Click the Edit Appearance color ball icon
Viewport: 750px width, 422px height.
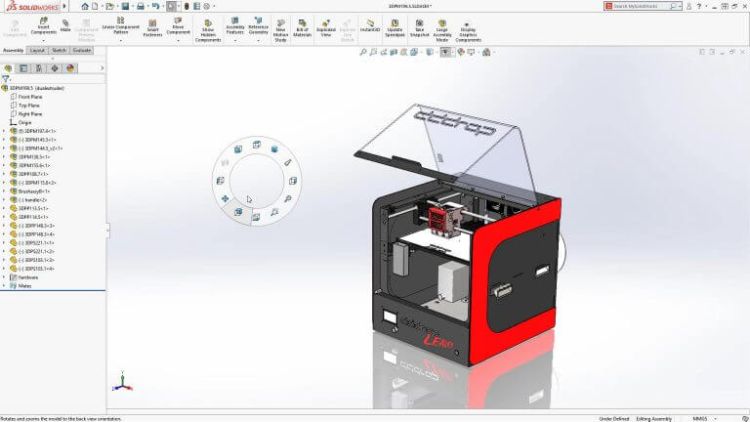point(461,52)
